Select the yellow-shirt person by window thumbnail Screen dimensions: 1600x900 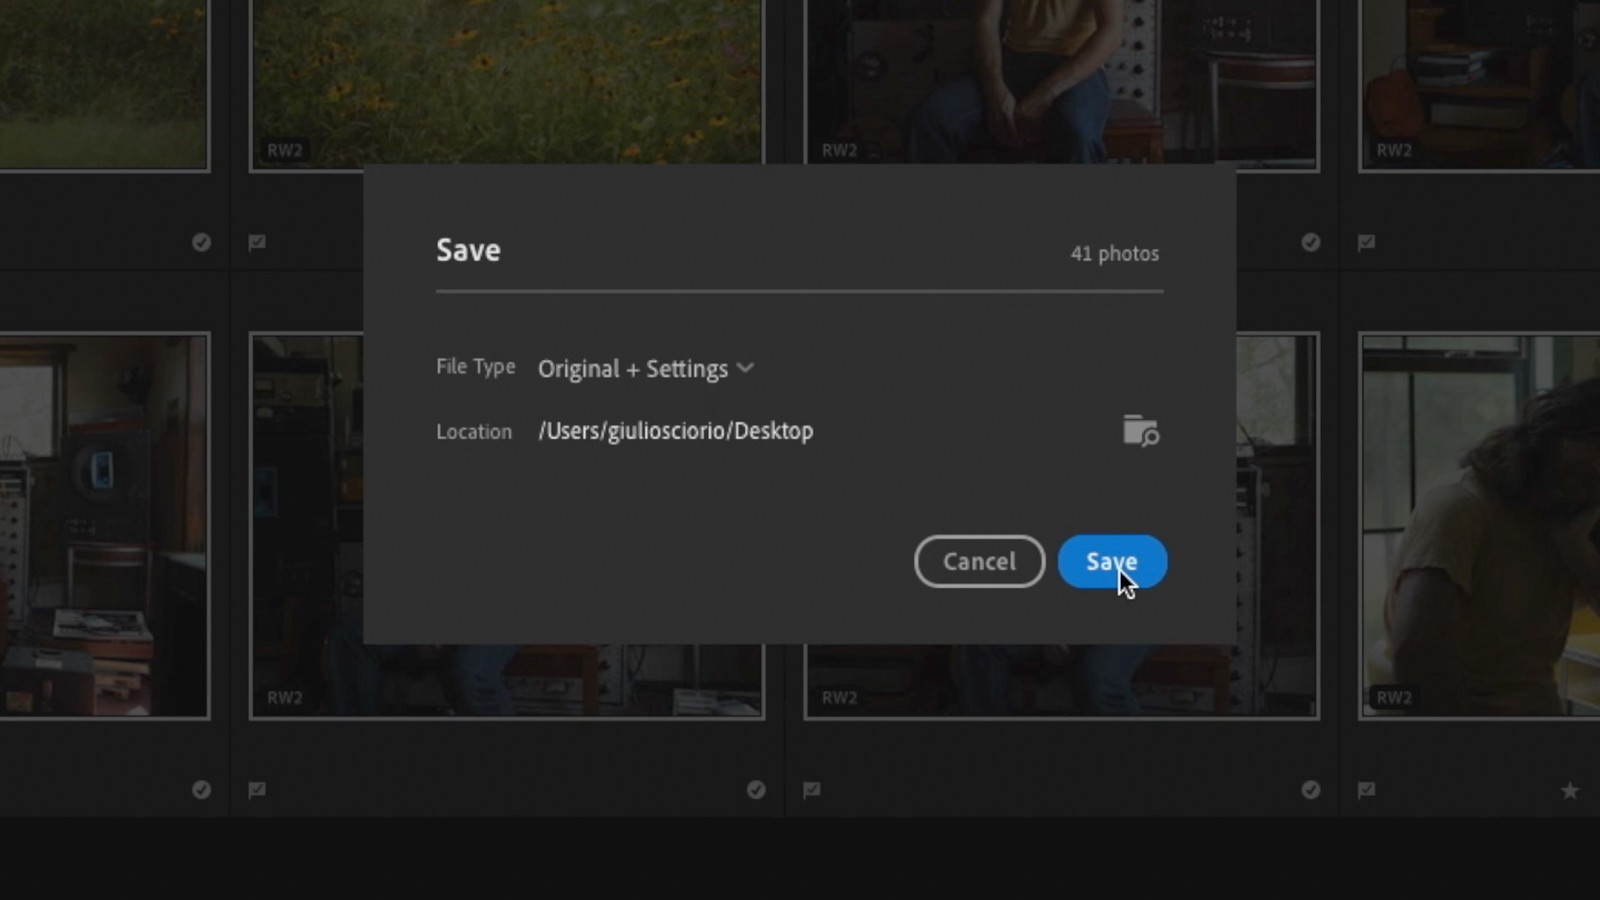tap(1480, 525)
